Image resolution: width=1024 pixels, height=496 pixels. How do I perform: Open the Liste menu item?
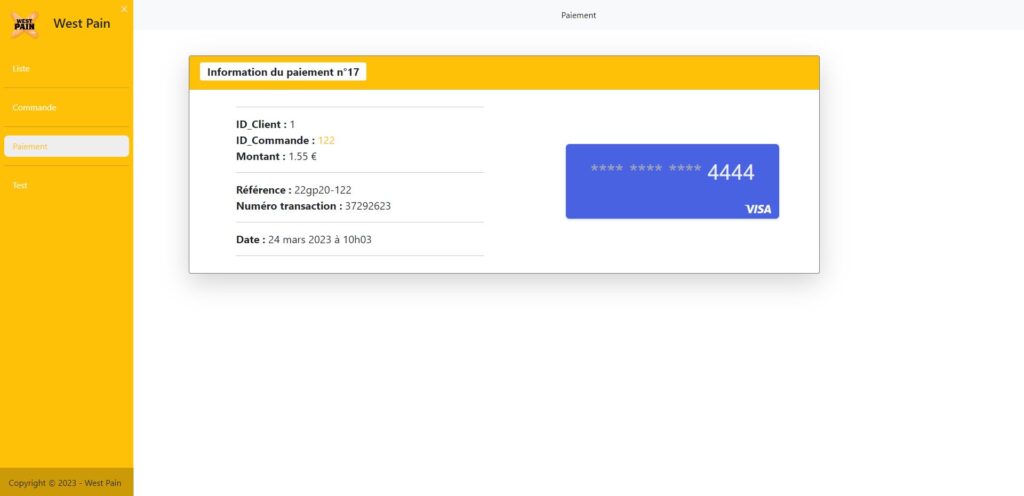[66, 69]
